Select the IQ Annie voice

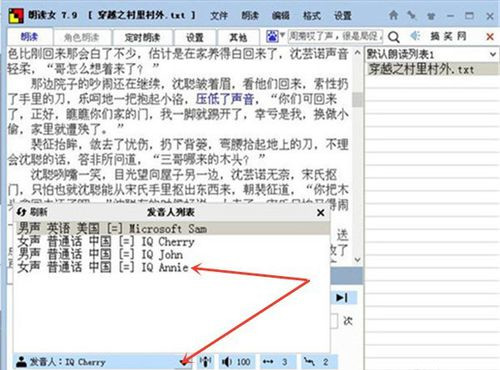(x=173, y=267)
